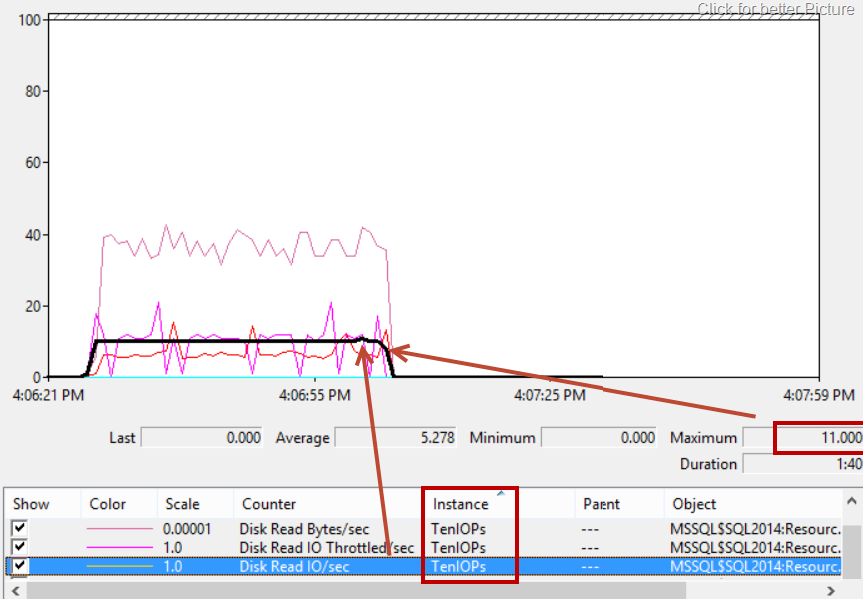This screenshot has height=599, width=863.
Task: Select the Disk Read IO Throttled/sec counter
Action: tap(326, 548)
